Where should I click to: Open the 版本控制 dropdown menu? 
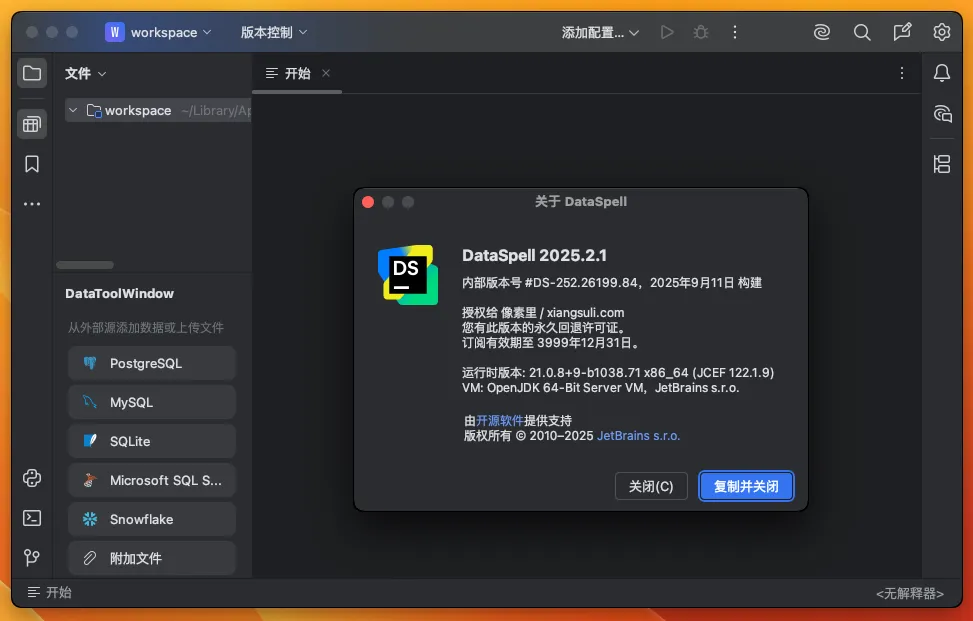point(274,32)
